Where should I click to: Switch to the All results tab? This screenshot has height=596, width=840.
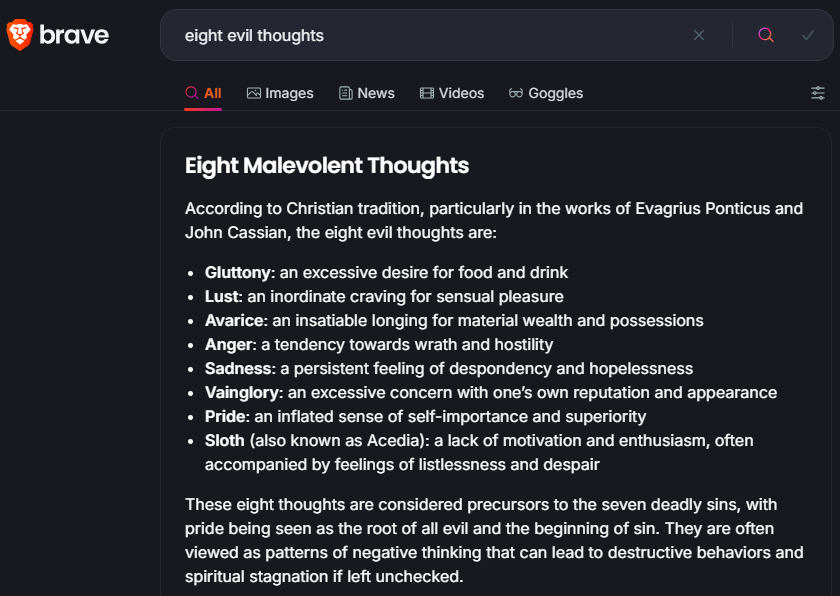click(x=203, y=93)
